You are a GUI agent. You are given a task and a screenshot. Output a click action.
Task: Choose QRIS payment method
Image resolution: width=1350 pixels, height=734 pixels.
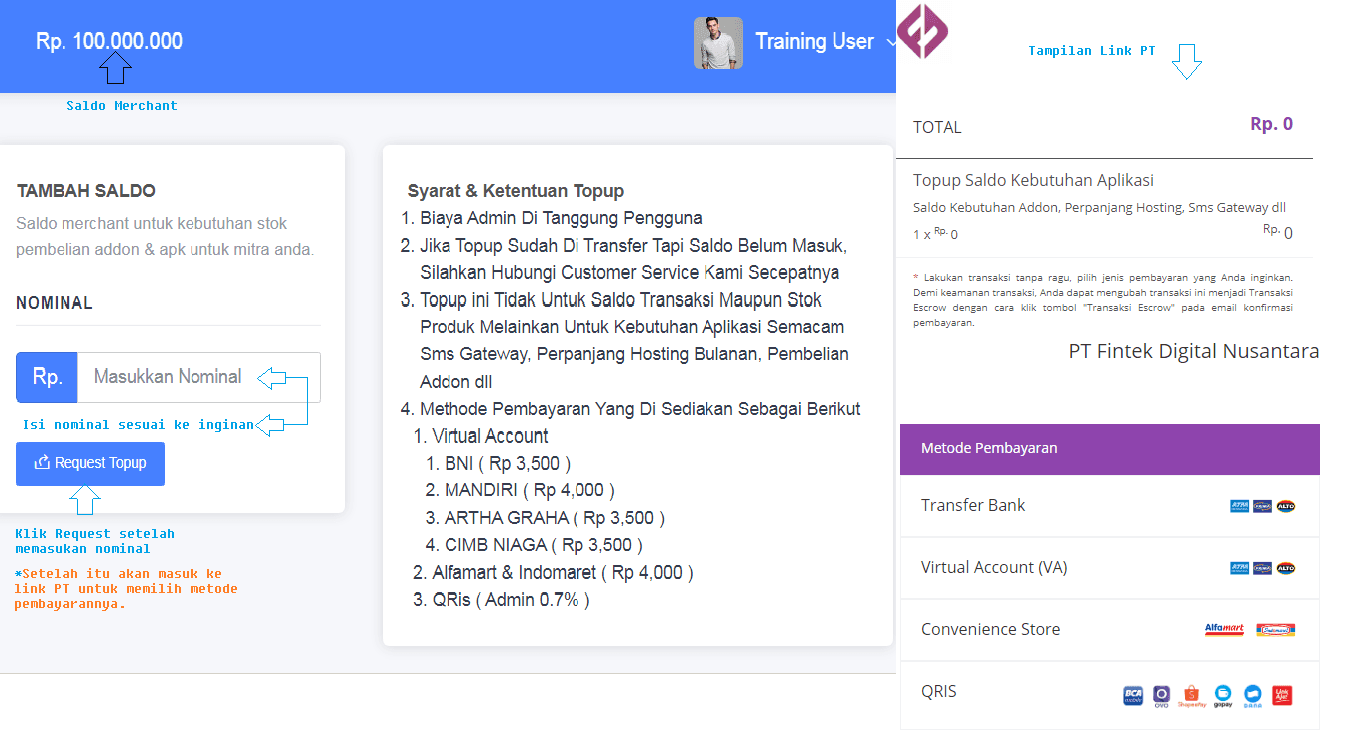[939, 692]
